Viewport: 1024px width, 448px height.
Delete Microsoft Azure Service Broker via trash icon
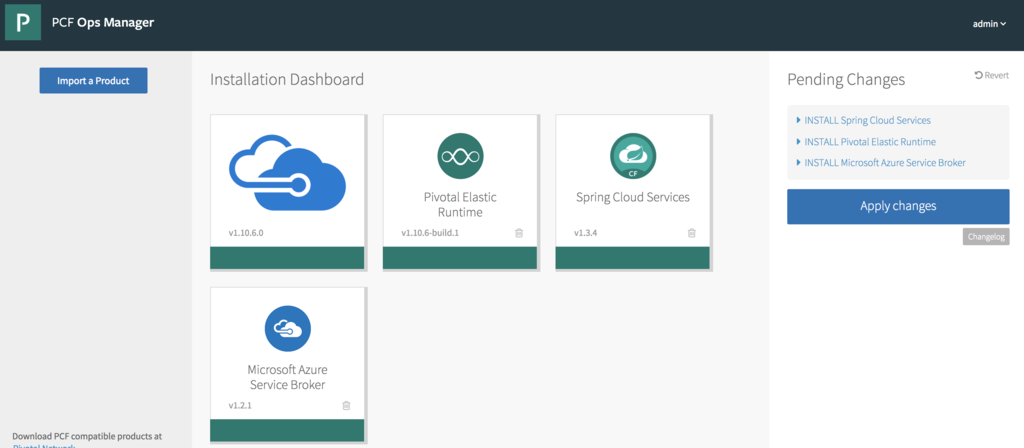pyautogui.click(x=346, y=406)
